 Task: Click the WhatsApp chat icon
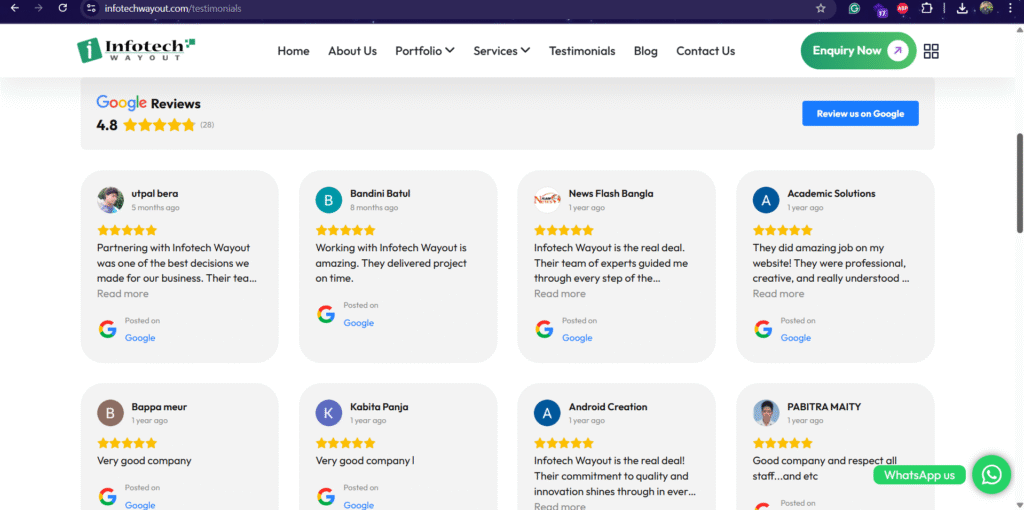[x=990, y=475]
